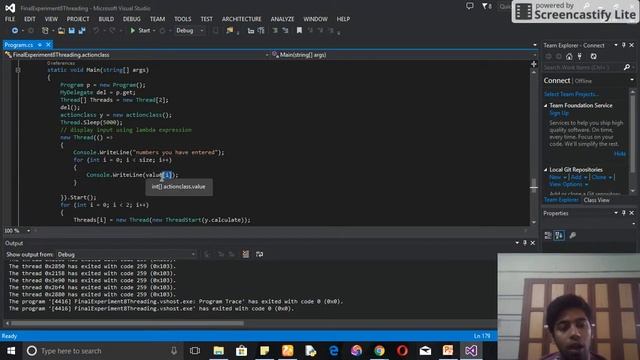Click the Select Team Projects link

click(571, 94)
